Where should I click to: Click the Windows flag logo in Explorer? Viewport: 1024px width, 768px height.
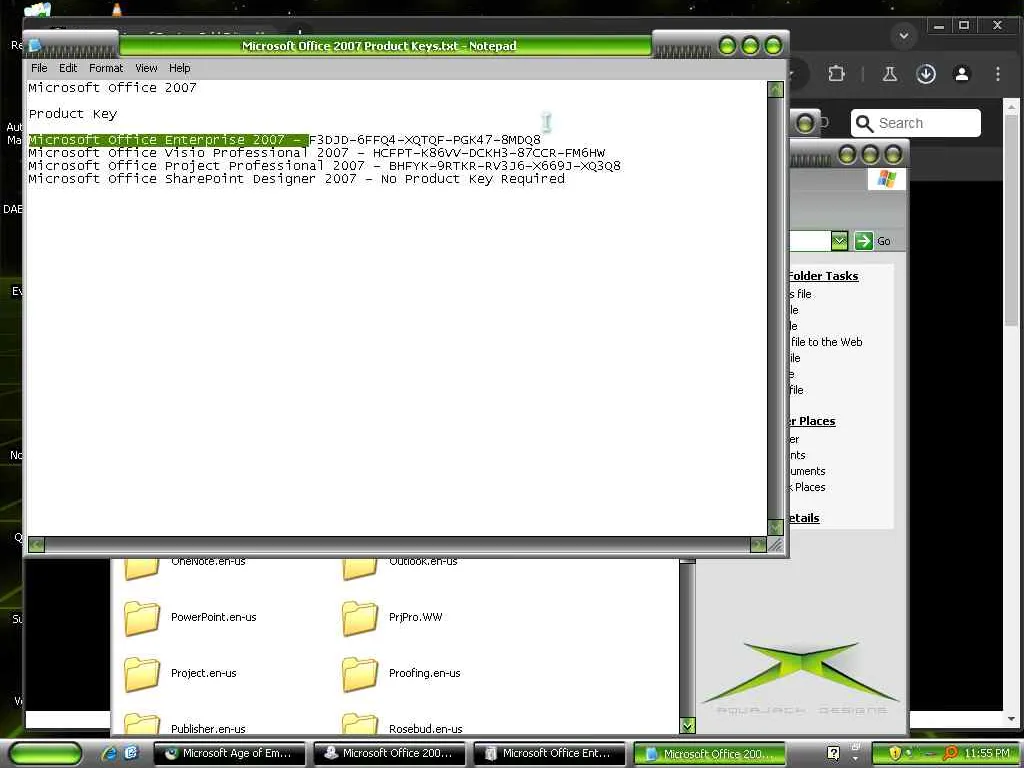(x=887, y=178)
